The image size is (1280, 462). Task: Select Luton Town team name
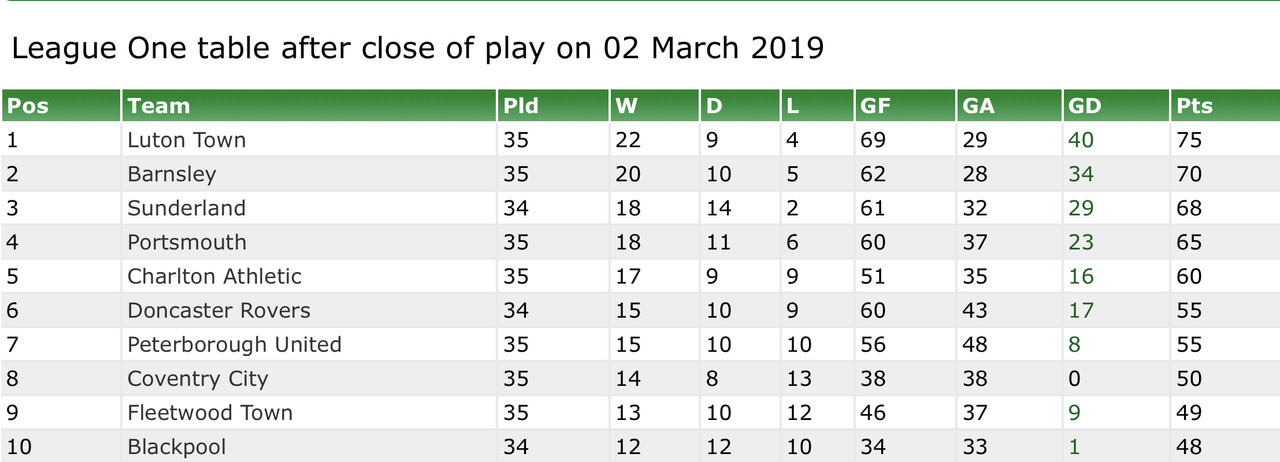click(186, 140)
